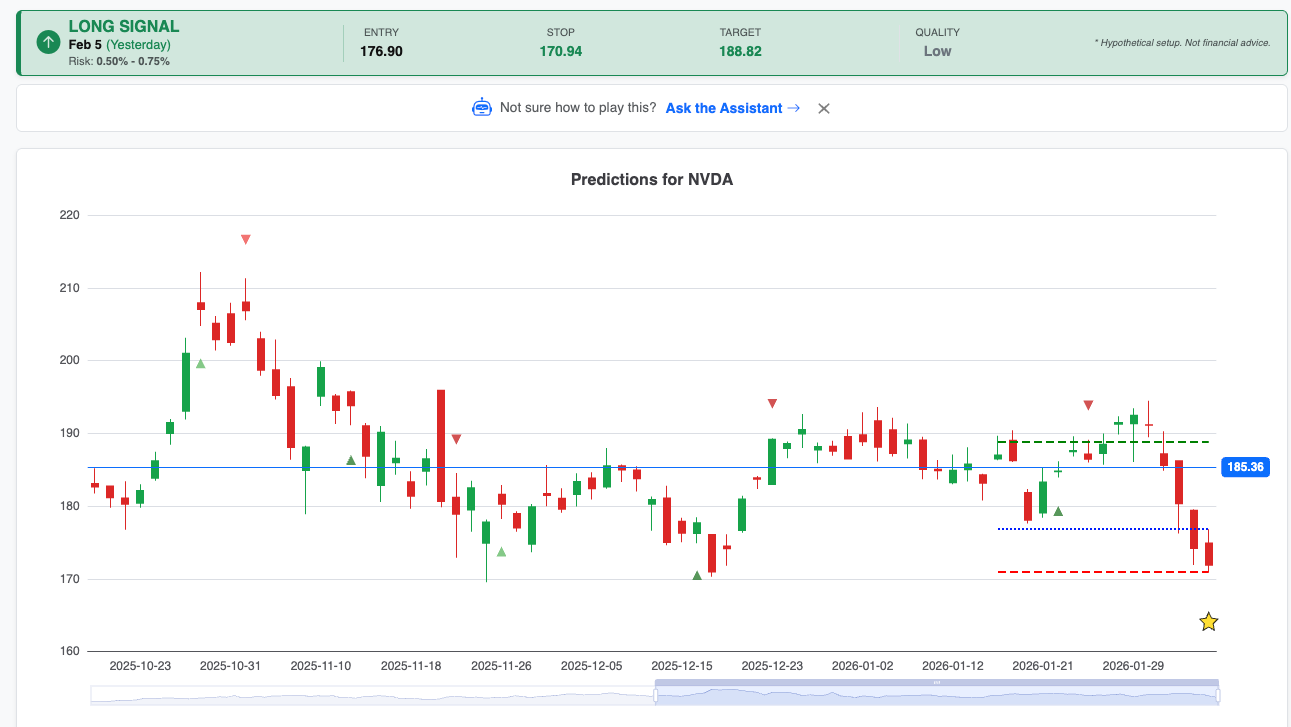Open the Ask the Assistant link
The image size is (1291, 727).
pyautogui.click(x=732, y=108)
